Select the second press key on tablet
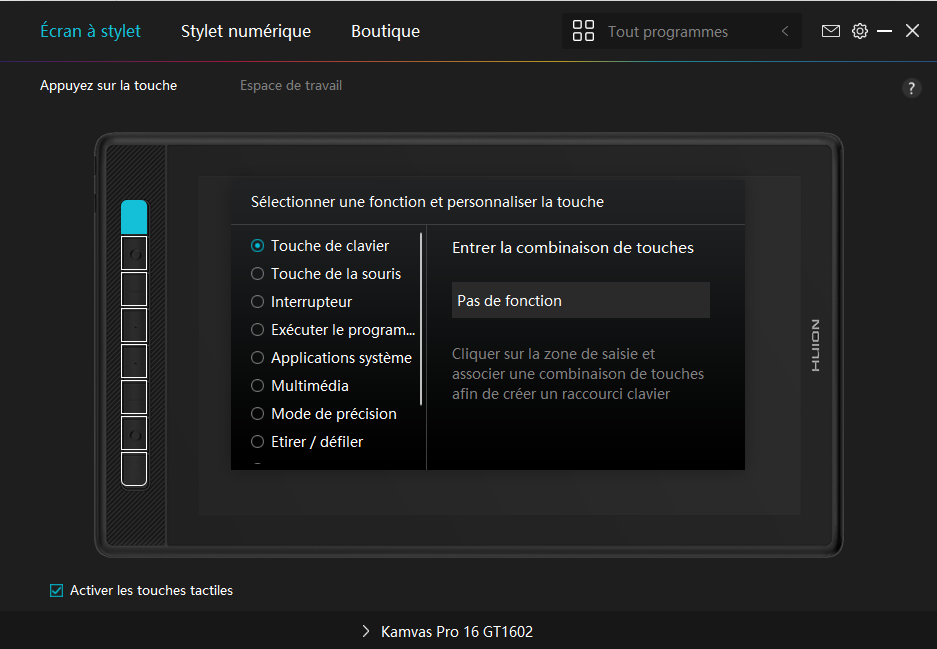Viewport: 937px width, 649px height. click(x=134, y=254)
